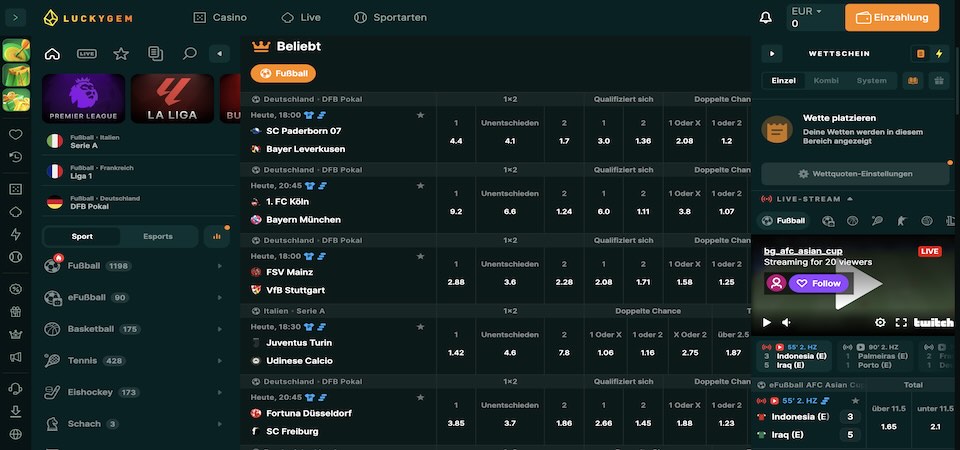Open the download app icon
The image size is (960, 450).
(16, 411)
